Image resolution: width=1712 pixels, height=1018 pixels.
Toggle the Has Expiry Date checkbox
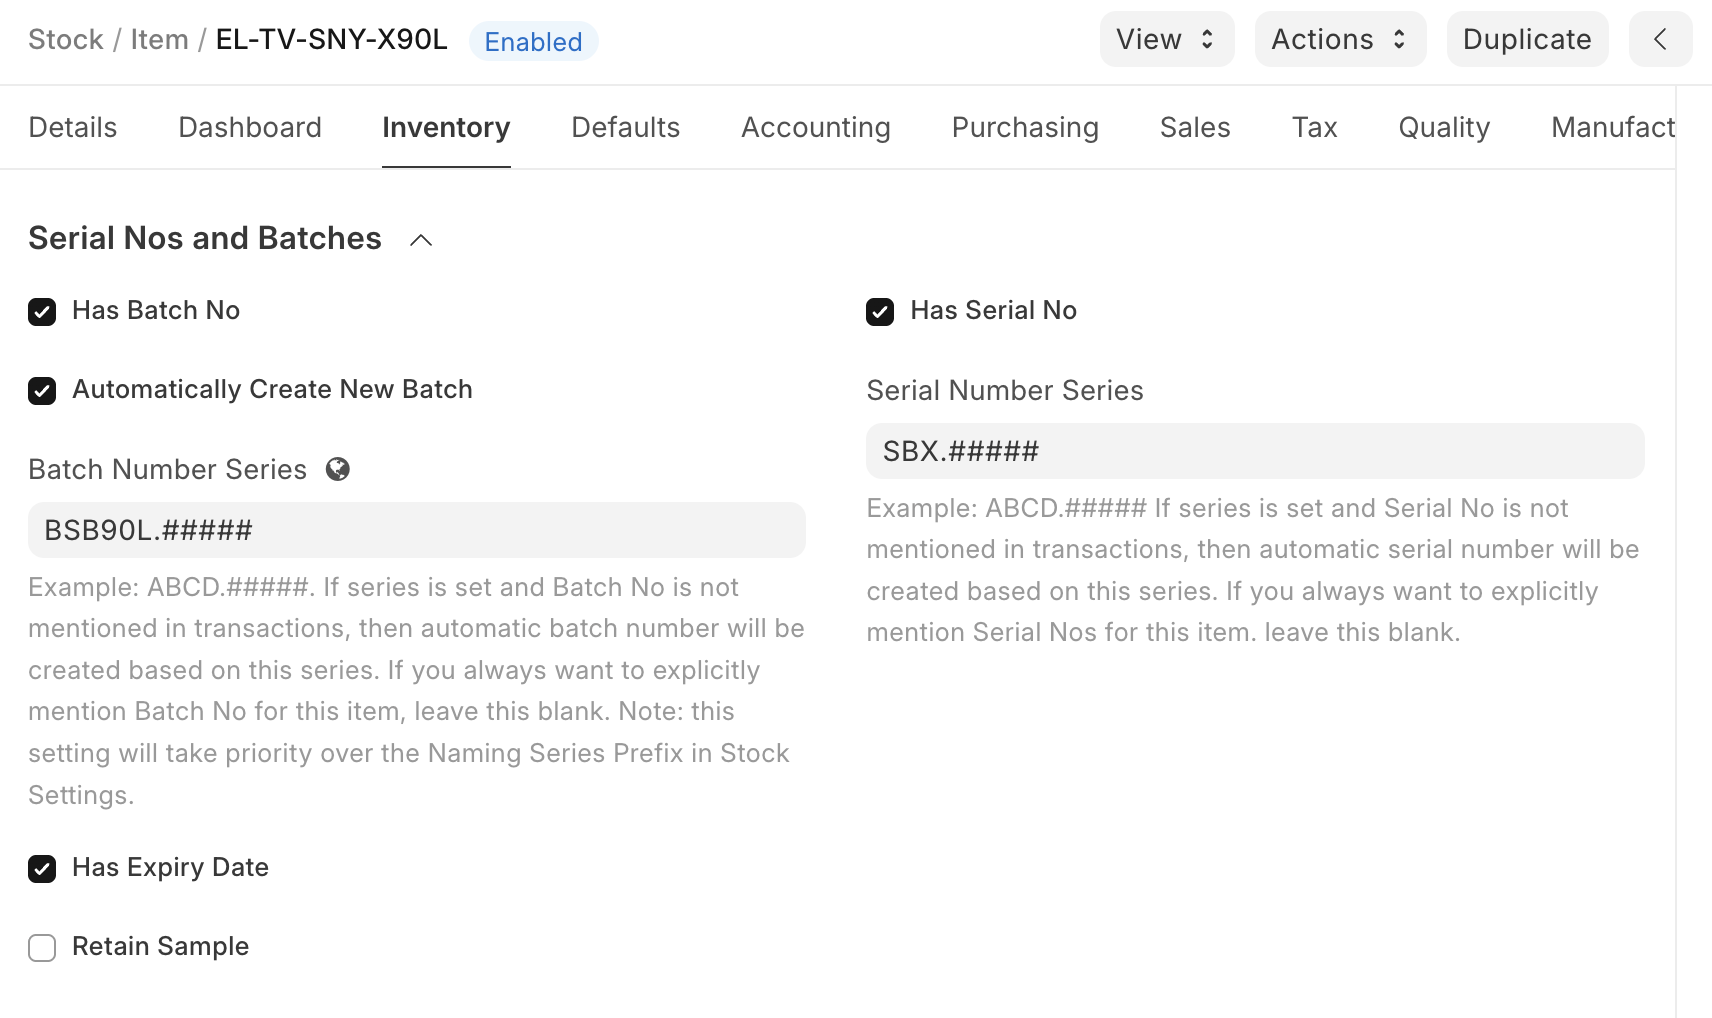pos(42,869)
